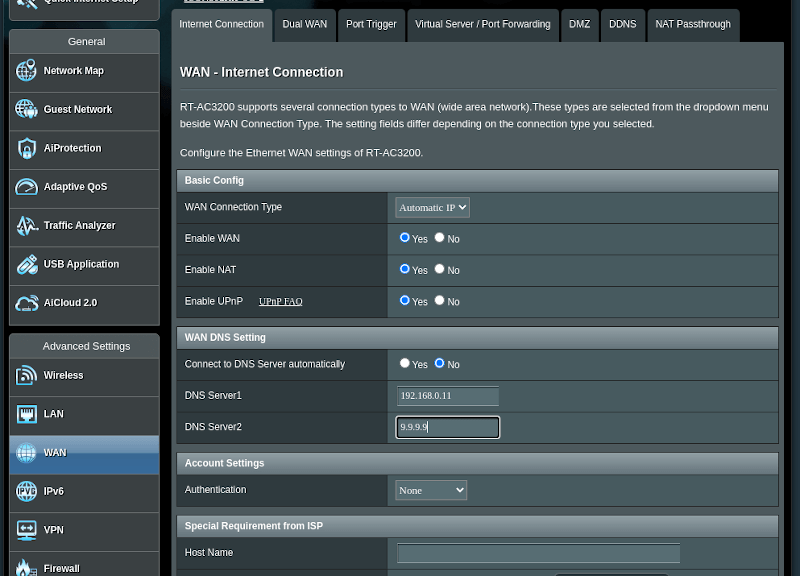Focus the DNS Server2 input field
Screen dimensions: 800x576
point(447,427)
